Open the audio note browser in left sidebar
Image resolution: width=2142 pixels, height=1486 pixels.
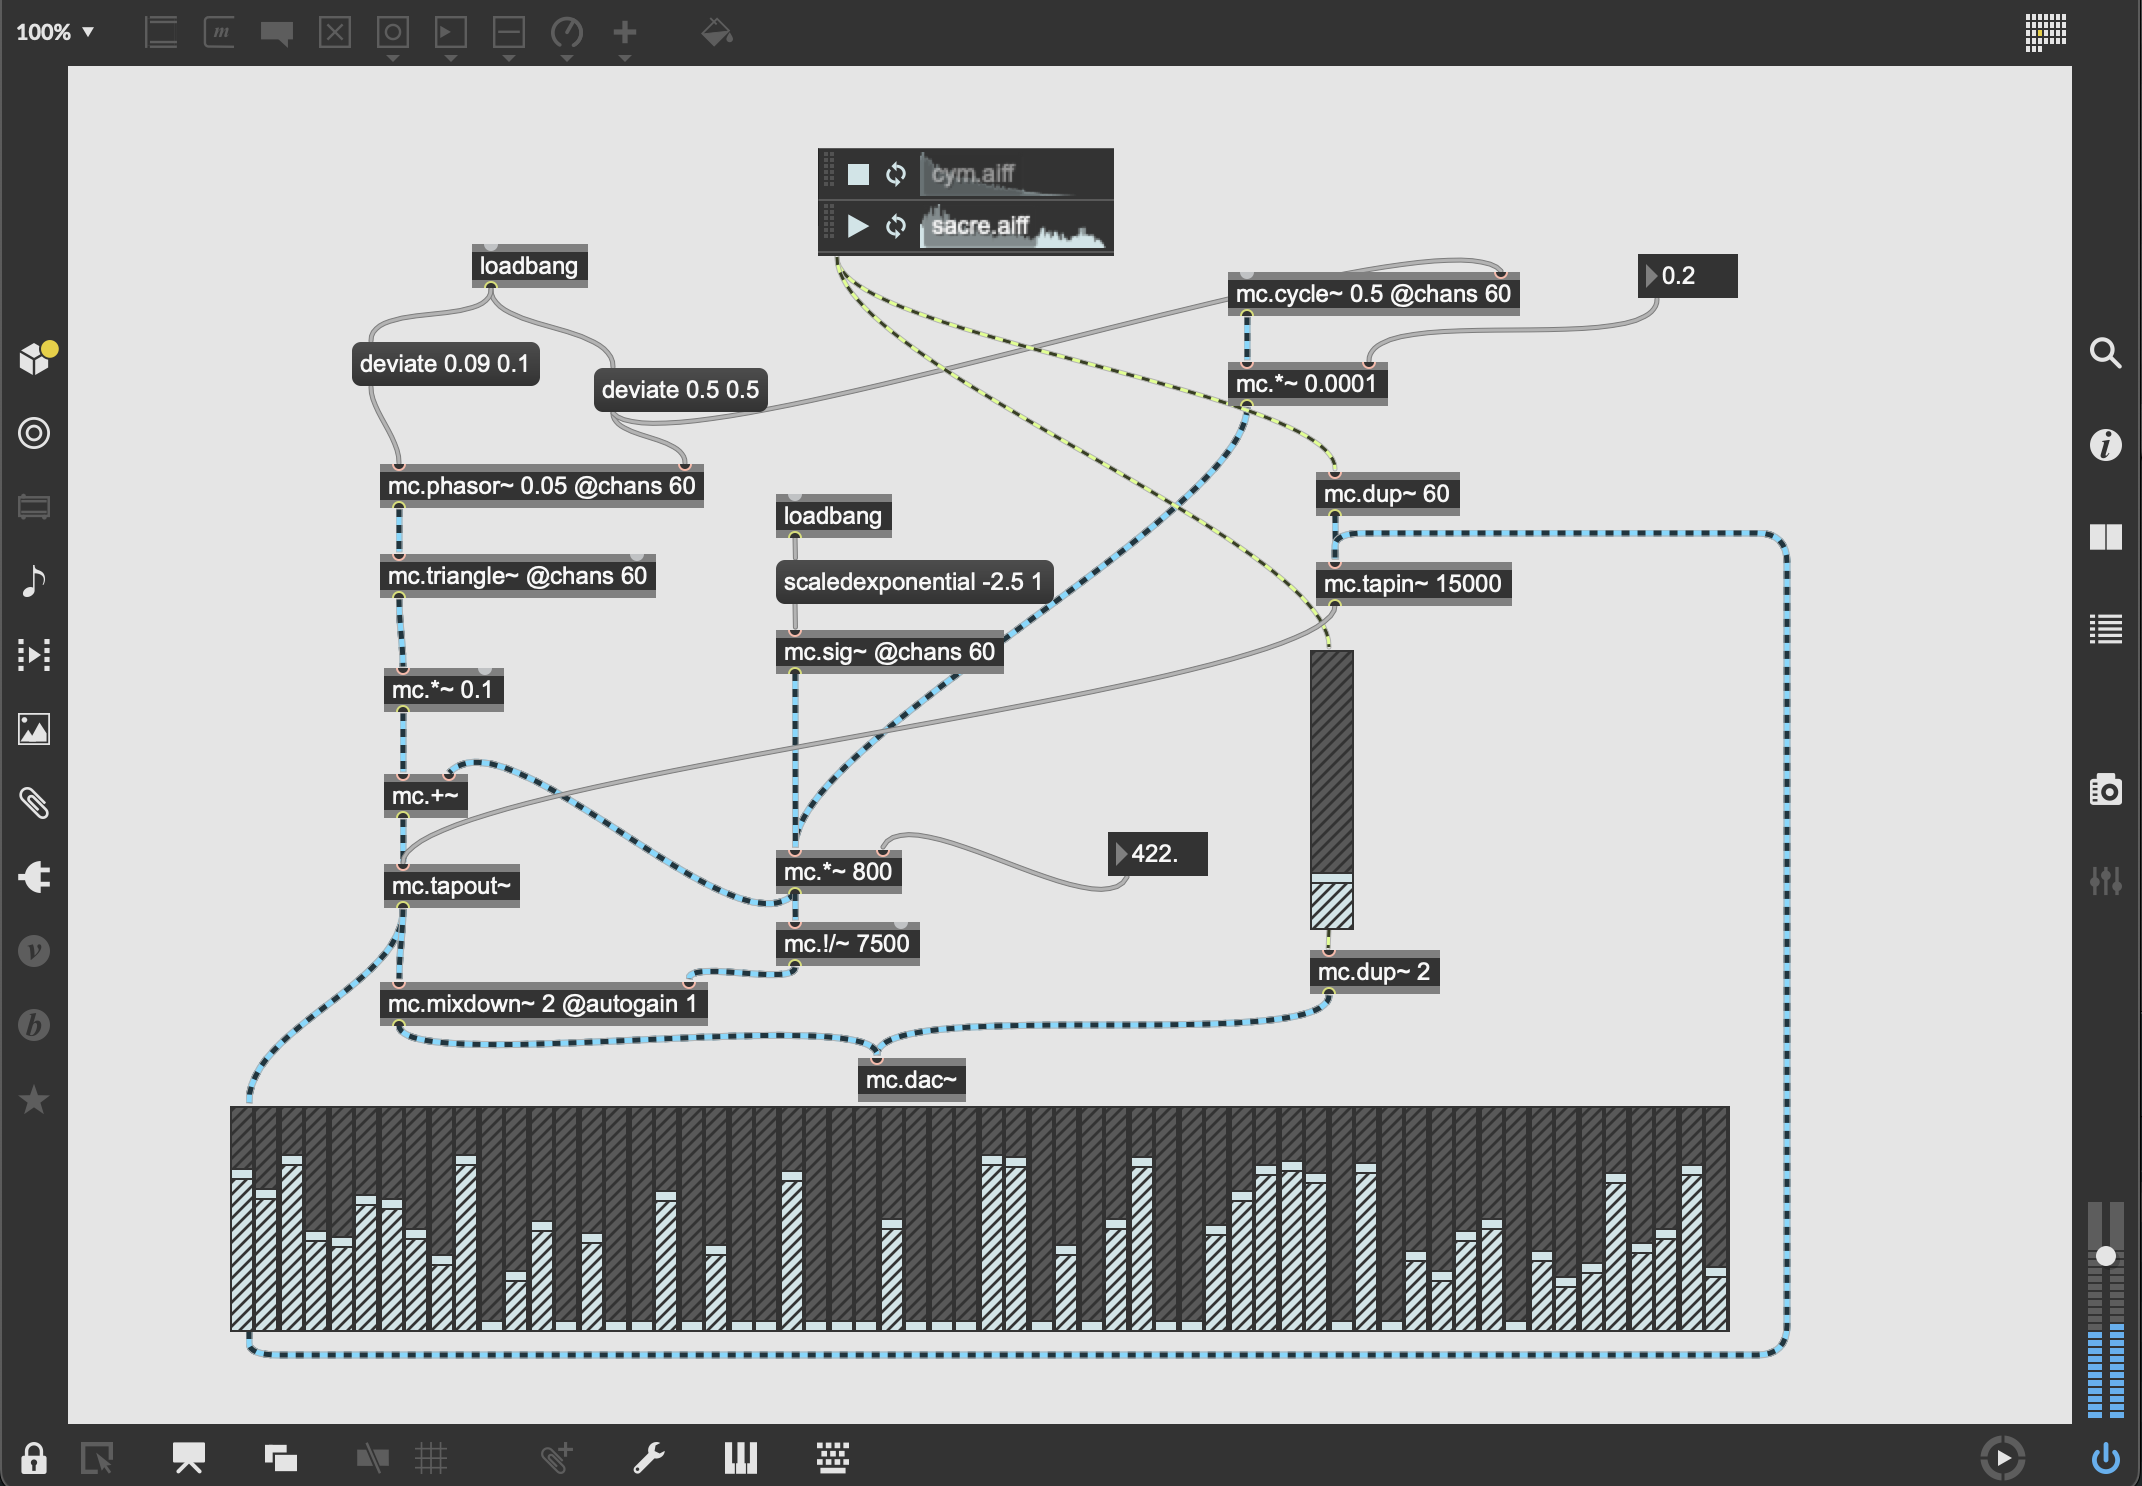click(34, 581)
